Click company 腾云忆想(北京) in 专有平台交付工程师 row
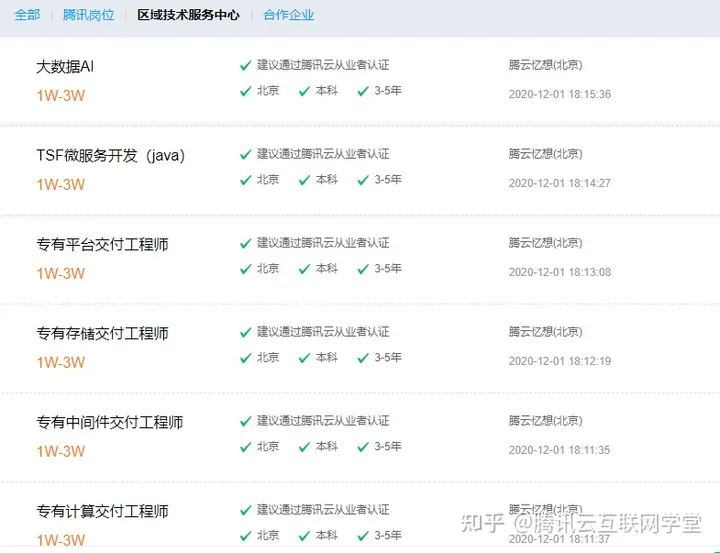The width and height of the screenshot is (720, 553). coord(546,243)
